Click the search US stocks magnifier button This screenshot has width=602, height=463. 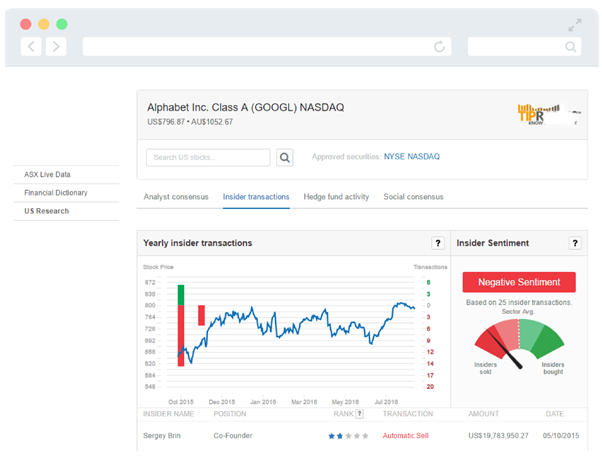coord(284,157)
